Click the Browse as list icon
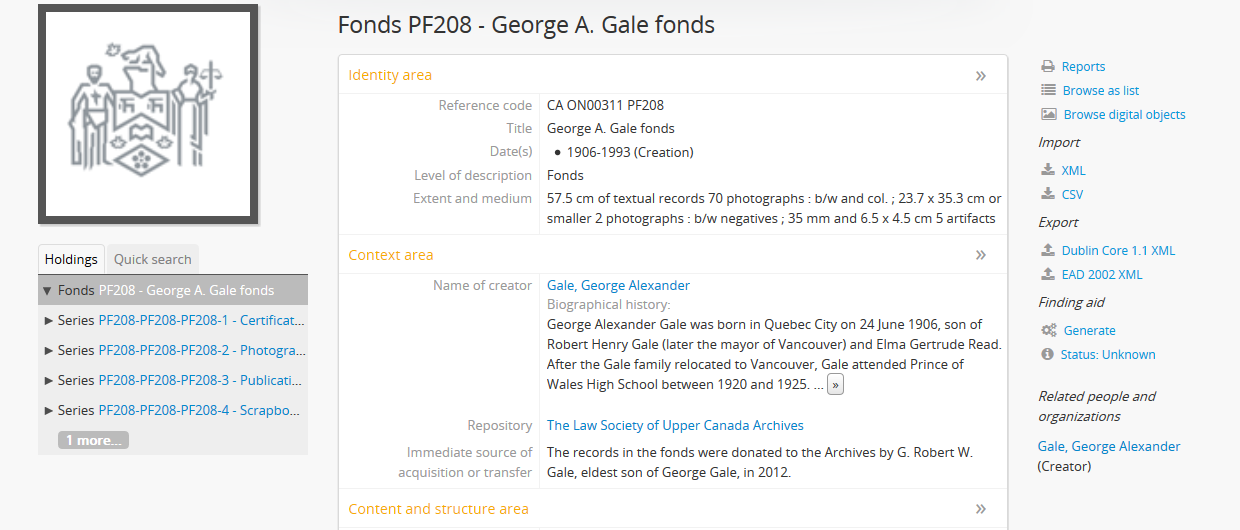1240x530 pixels. pyautogui.click(x=1048, y=91)
